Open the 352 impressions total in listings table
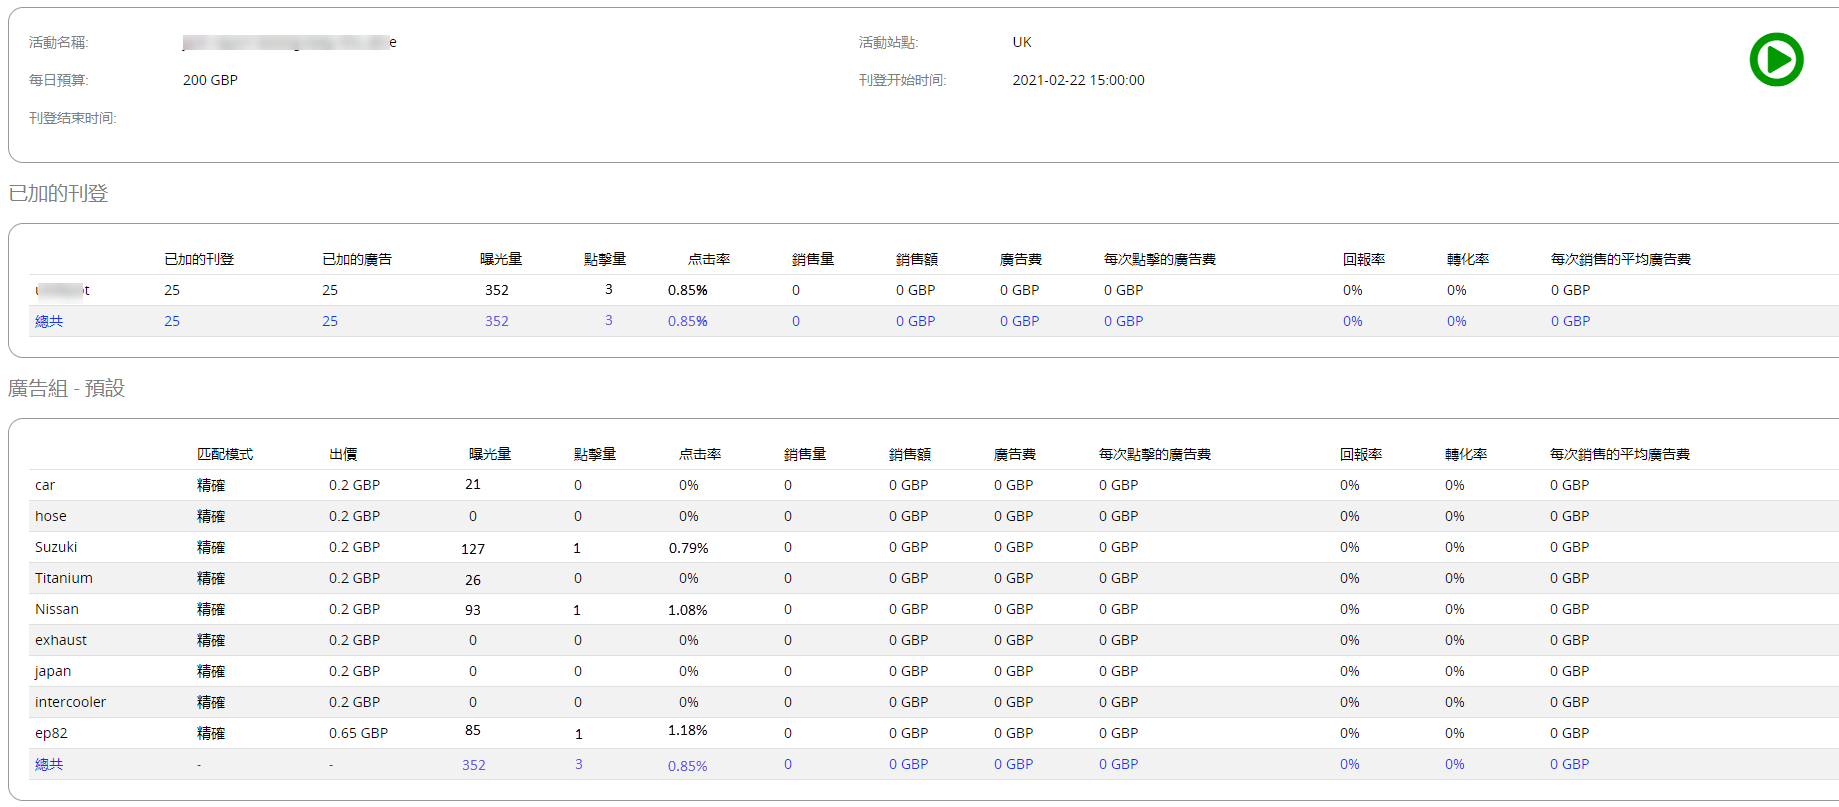This screenshot has width=1839, height=807. click(497, 321)
